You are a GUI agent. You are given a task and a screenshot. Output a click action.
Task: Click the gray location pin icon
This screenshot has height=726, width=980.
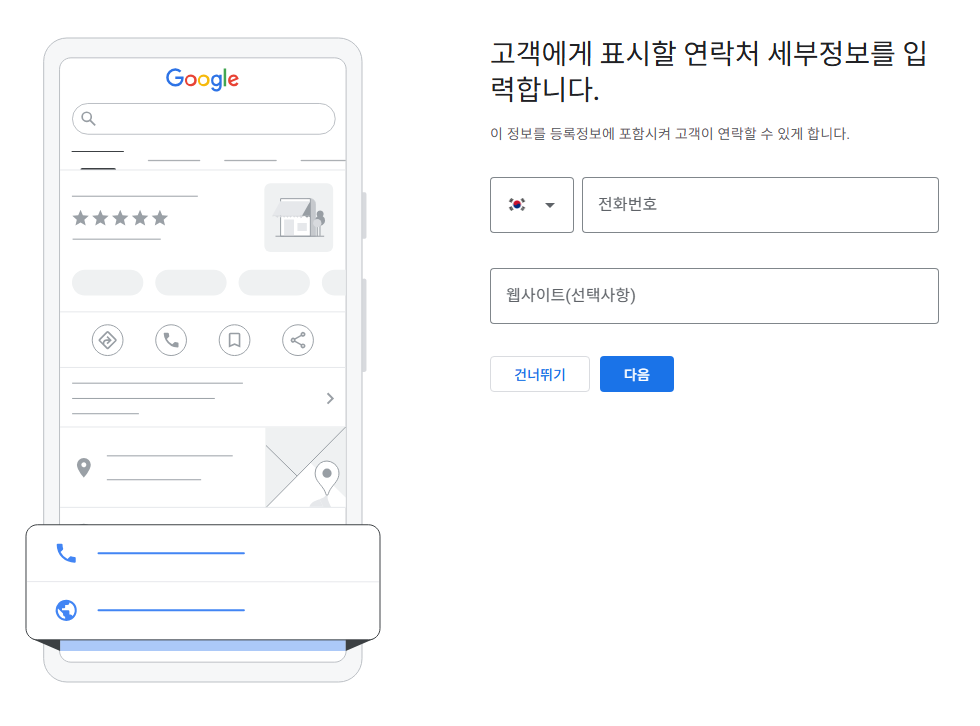[84, 467]
